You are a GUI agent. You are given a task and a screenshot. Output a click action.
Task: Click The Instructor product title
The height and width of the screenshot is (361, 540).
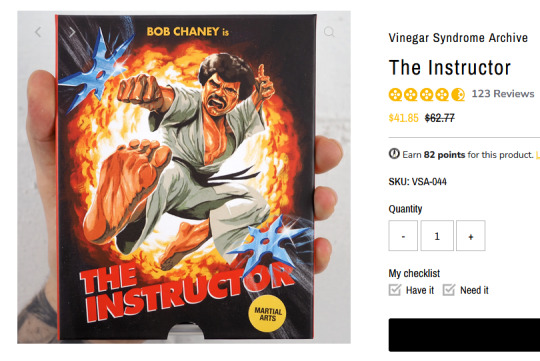pos(450,68)
